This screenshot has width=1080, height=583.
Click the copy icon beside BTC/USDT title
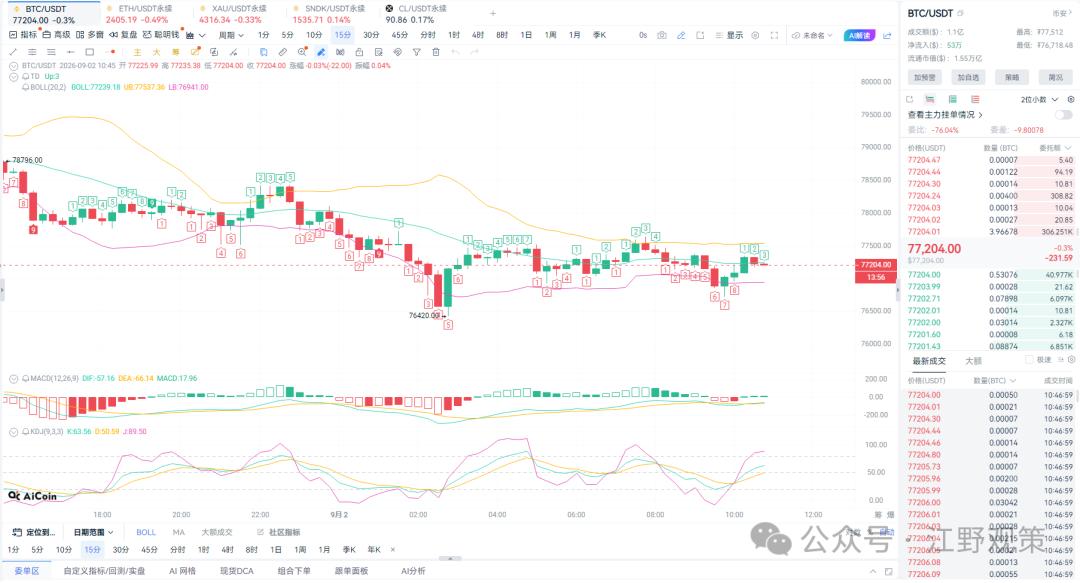point(961,13)
